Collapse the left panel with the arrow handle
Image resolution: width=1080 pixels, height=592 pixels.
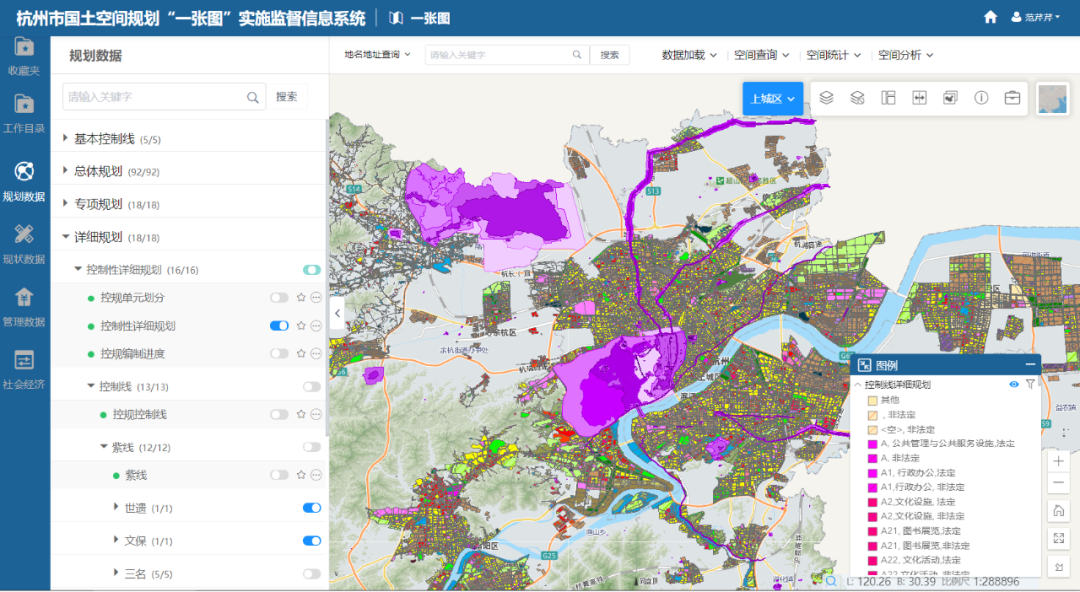click(x=338, y=313)
